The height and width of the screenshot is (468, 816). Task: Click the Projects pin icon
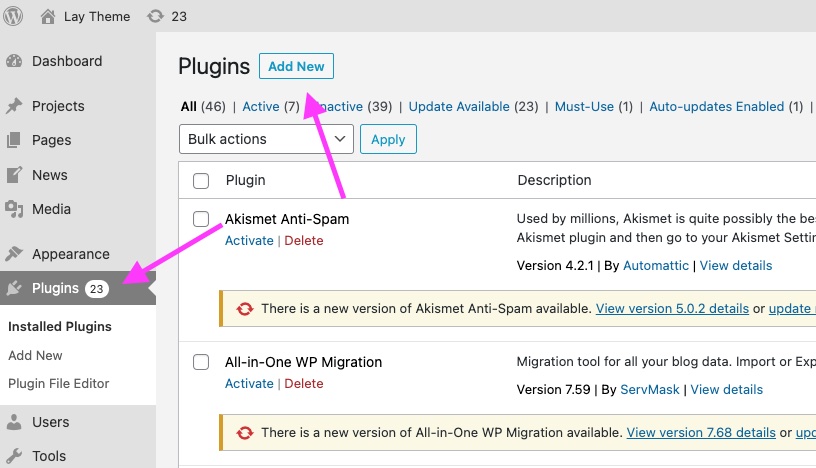pyautogui.click(x=14, y=106)
